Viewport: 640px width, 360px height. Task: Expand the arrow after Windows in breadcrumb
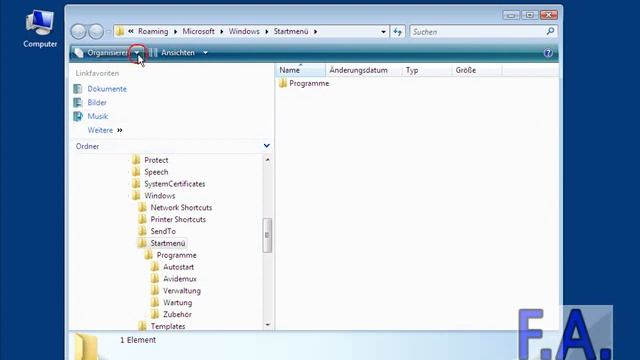[x=267, y=31]
